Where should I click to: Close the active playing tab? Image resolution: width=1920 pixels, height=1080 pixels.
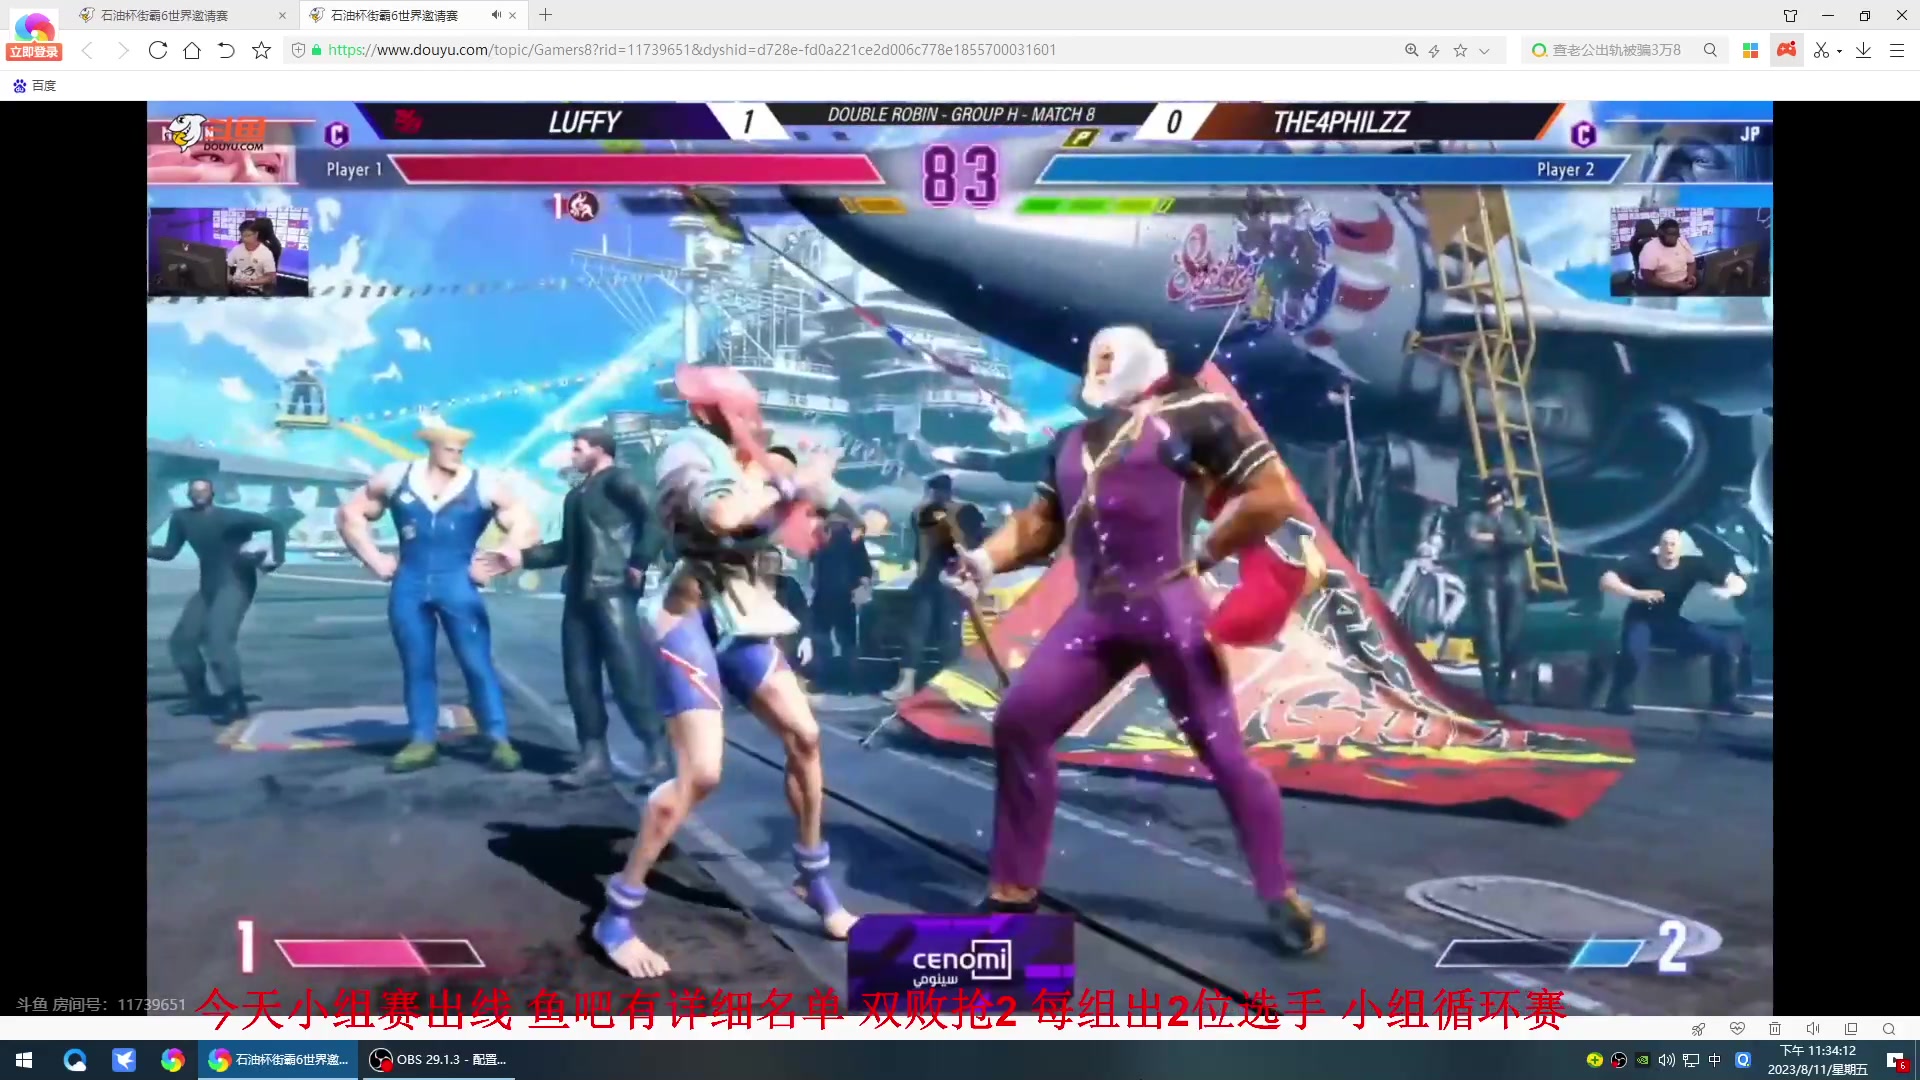pos(513,15)
